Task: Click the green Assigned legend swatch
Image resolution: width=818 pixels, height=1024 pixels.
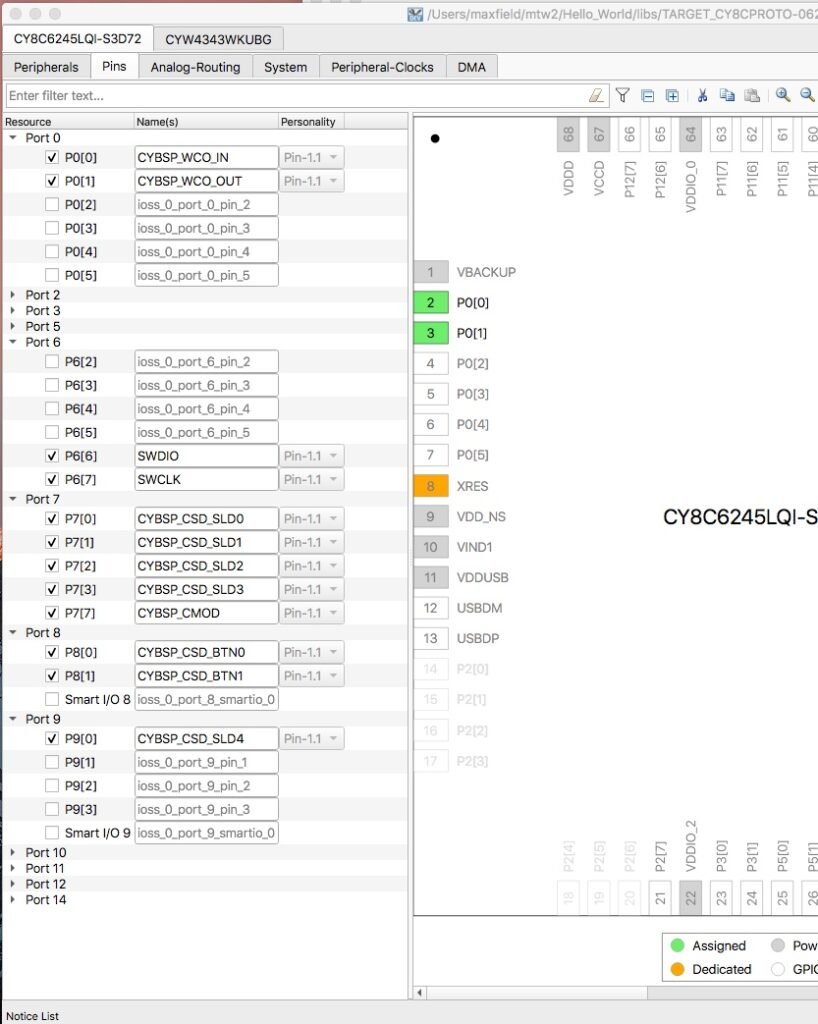Action: (677, 945)
